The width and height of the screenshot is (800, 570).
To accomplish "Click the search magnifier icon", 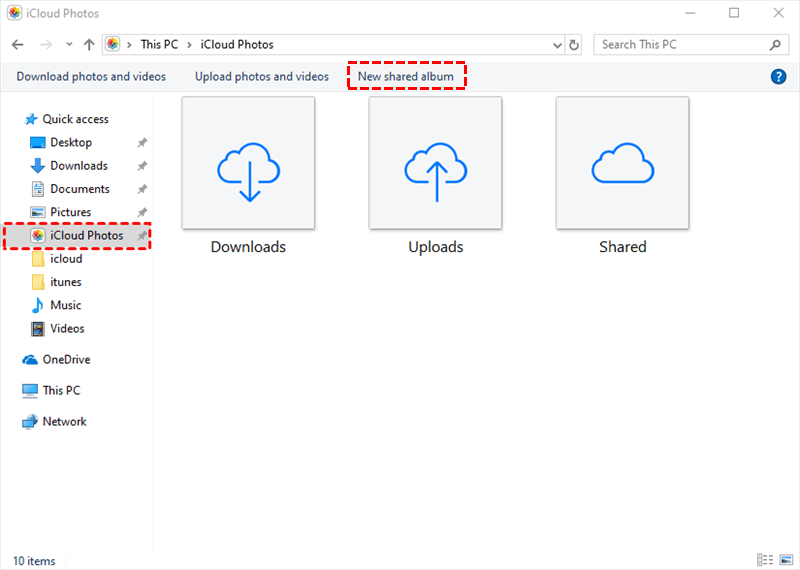I will (x=775, y=45).
